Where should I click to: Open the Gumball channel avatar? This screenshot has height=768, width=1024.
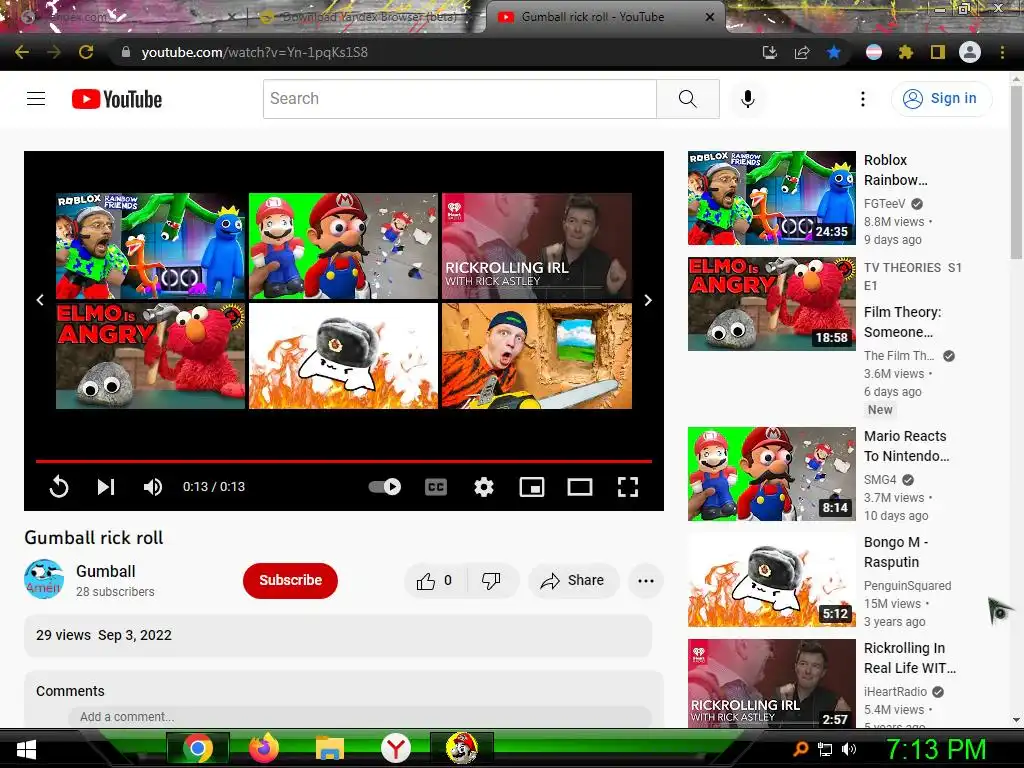(x=44, y=579)
